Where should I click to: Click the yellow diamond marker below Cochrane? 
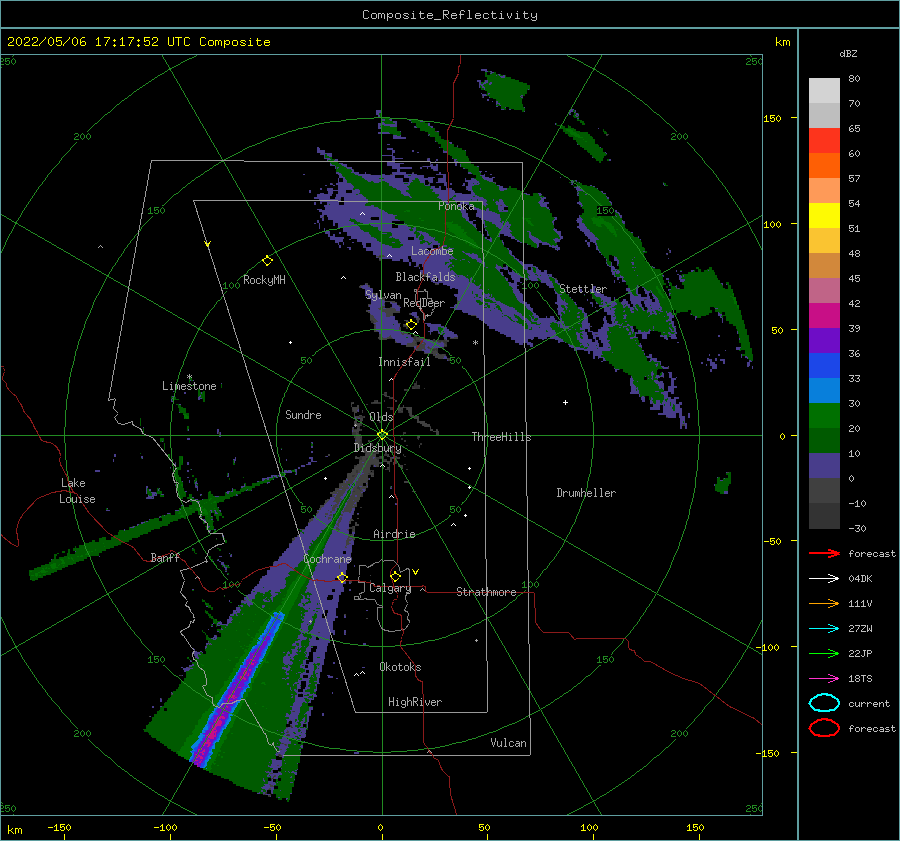click(342, 577)
